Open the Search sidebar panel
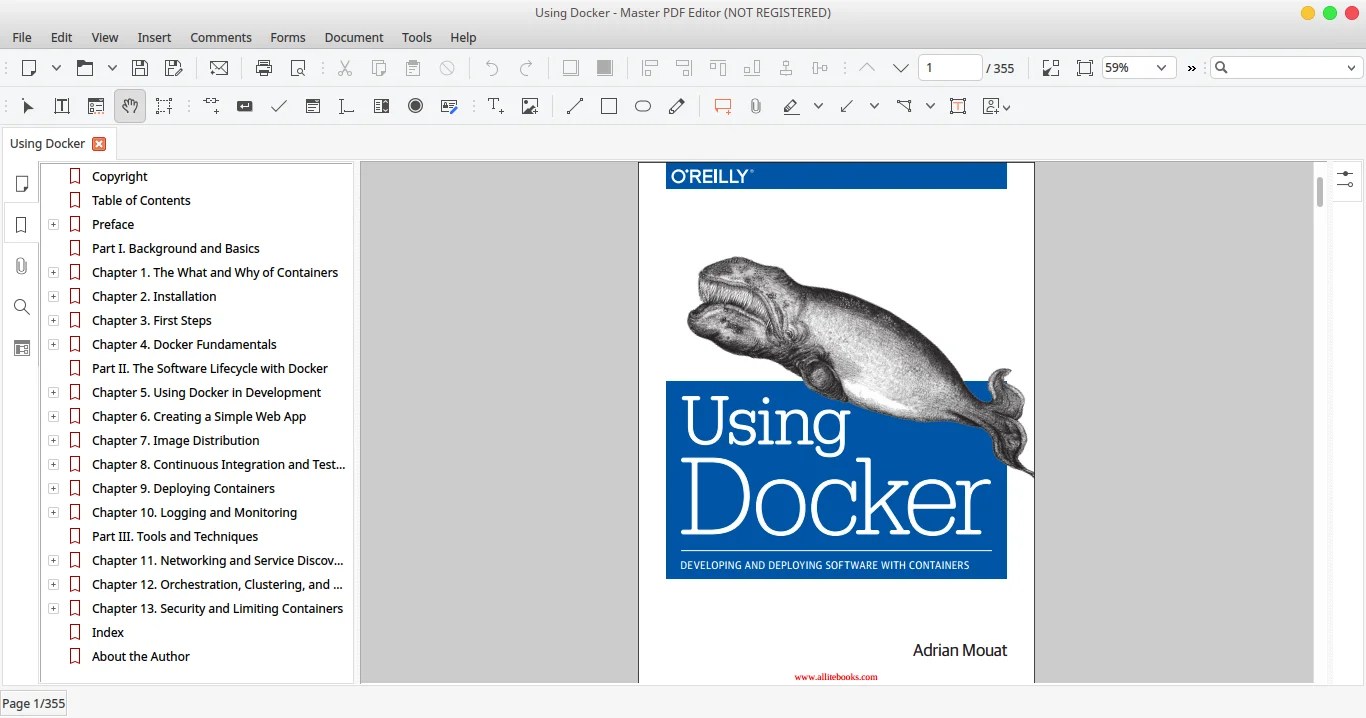 (21, 307)
